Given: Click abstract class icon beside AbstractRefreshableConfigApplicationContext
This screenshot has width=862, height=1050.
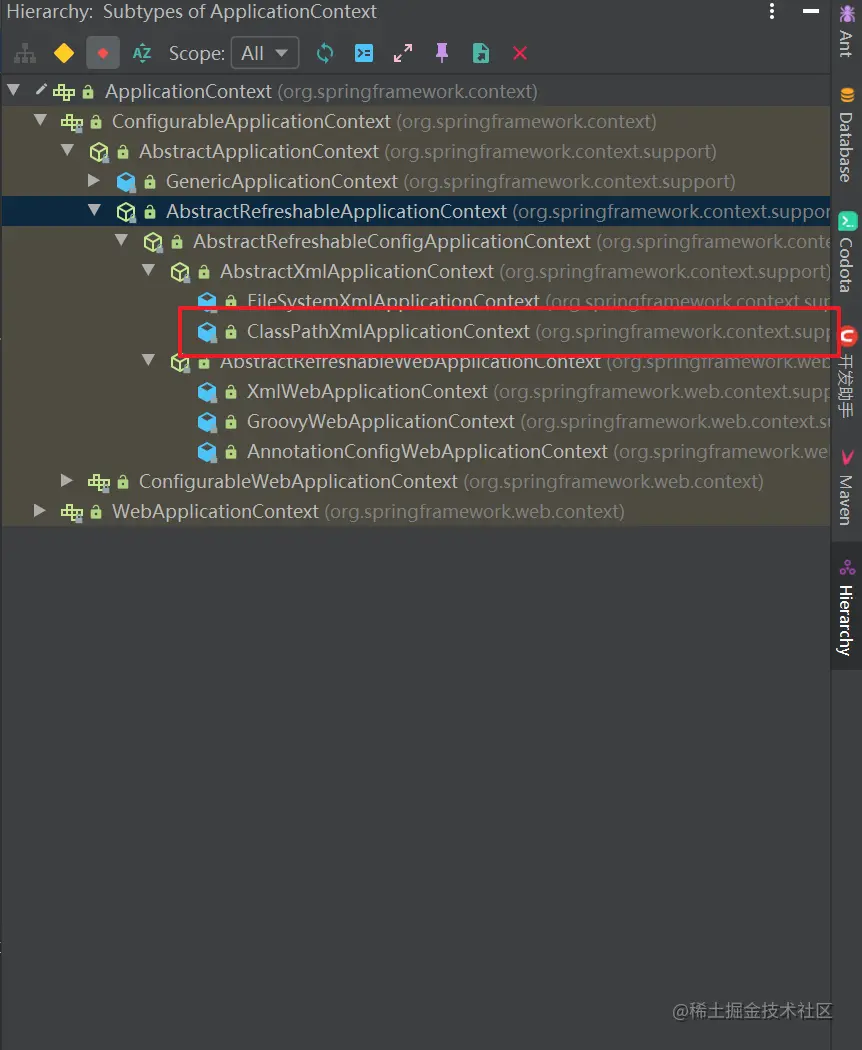Looking at the screenshot, I should pyautogui.click(x=153, y=242).
